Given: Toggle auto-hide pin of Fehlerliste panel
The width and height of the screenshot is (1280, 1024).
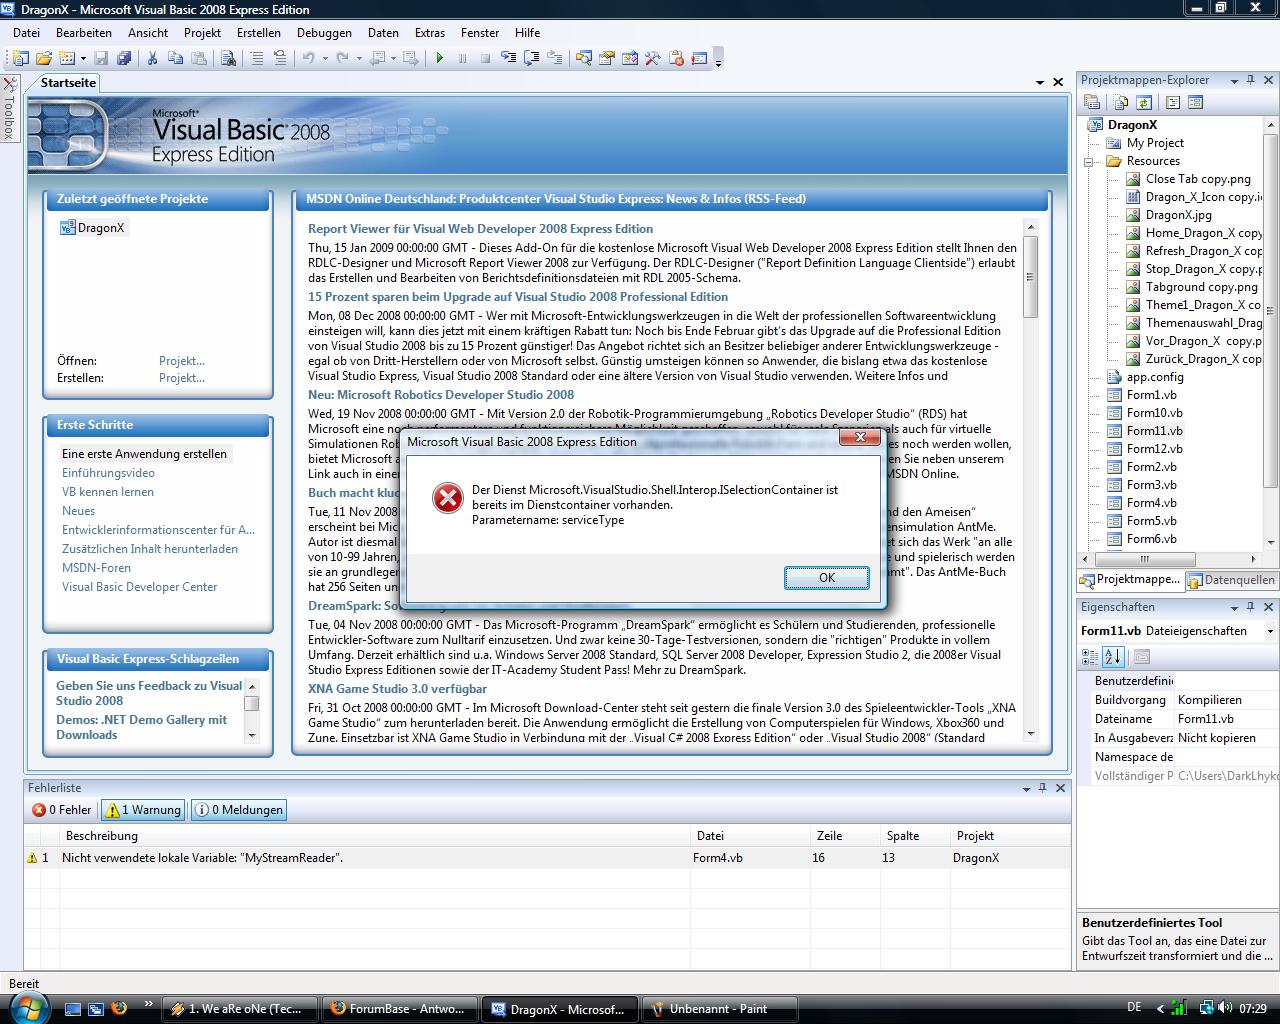Looking at the screenshot, I should coord(1043,788).
